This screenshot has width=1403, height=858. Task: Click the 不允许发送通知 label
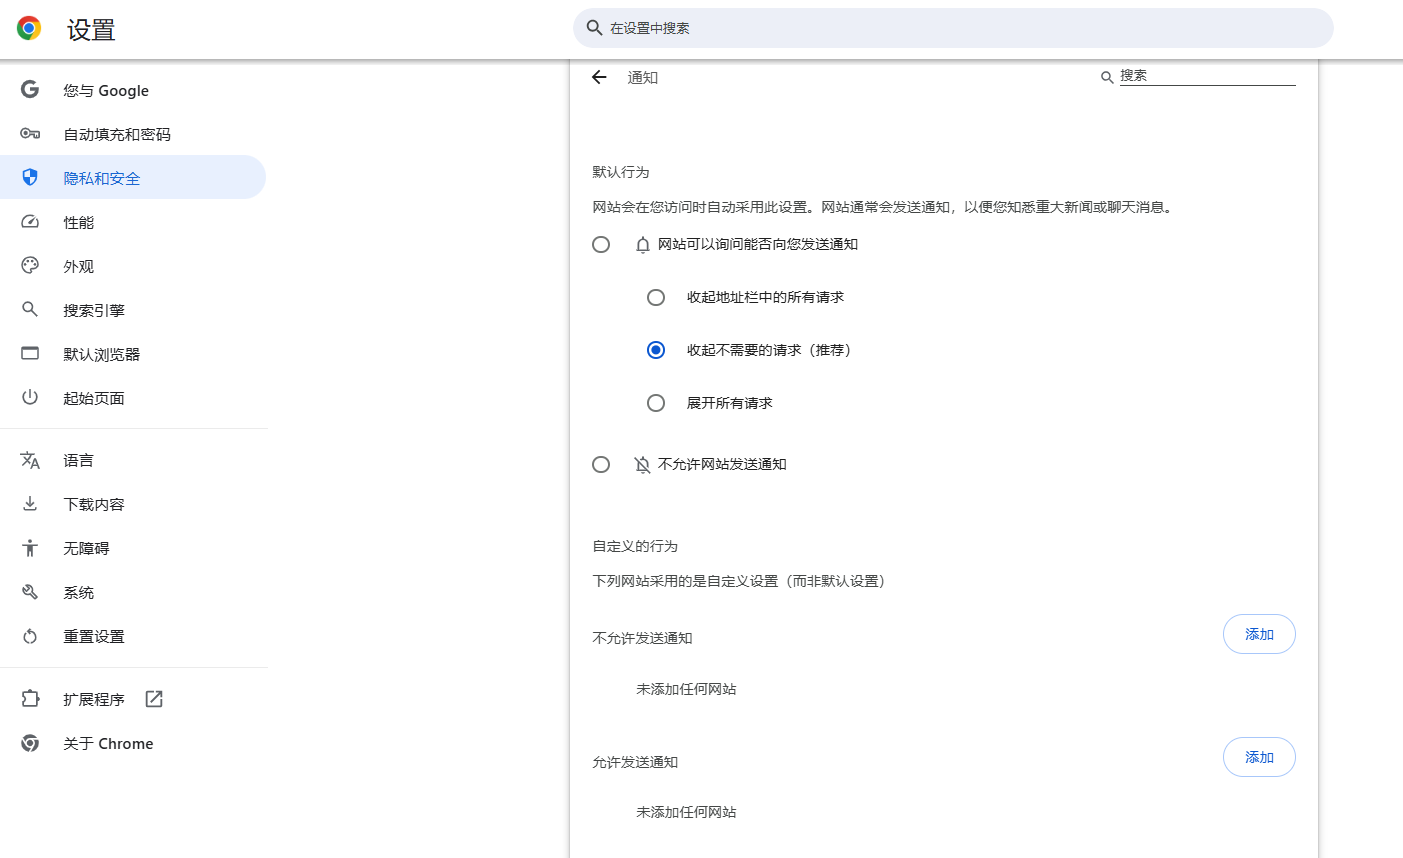coord(642,638)
